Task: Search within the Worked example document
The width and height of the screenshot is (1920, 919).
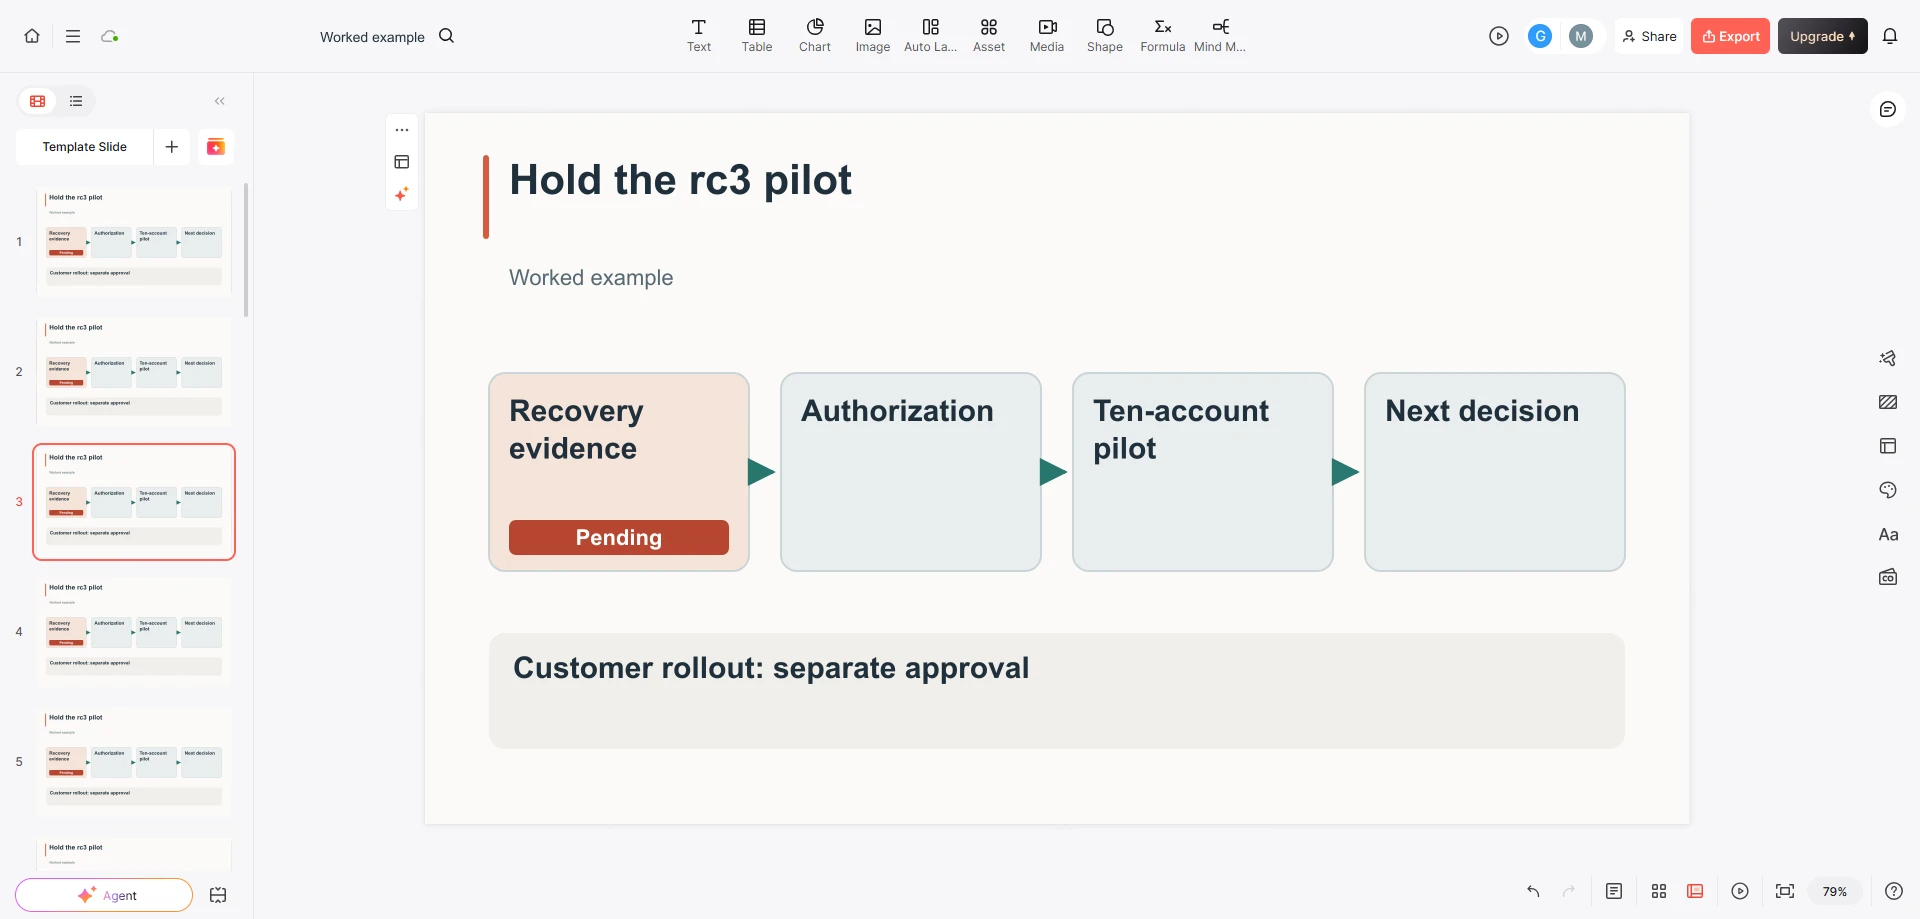Action: pos(447,36)
